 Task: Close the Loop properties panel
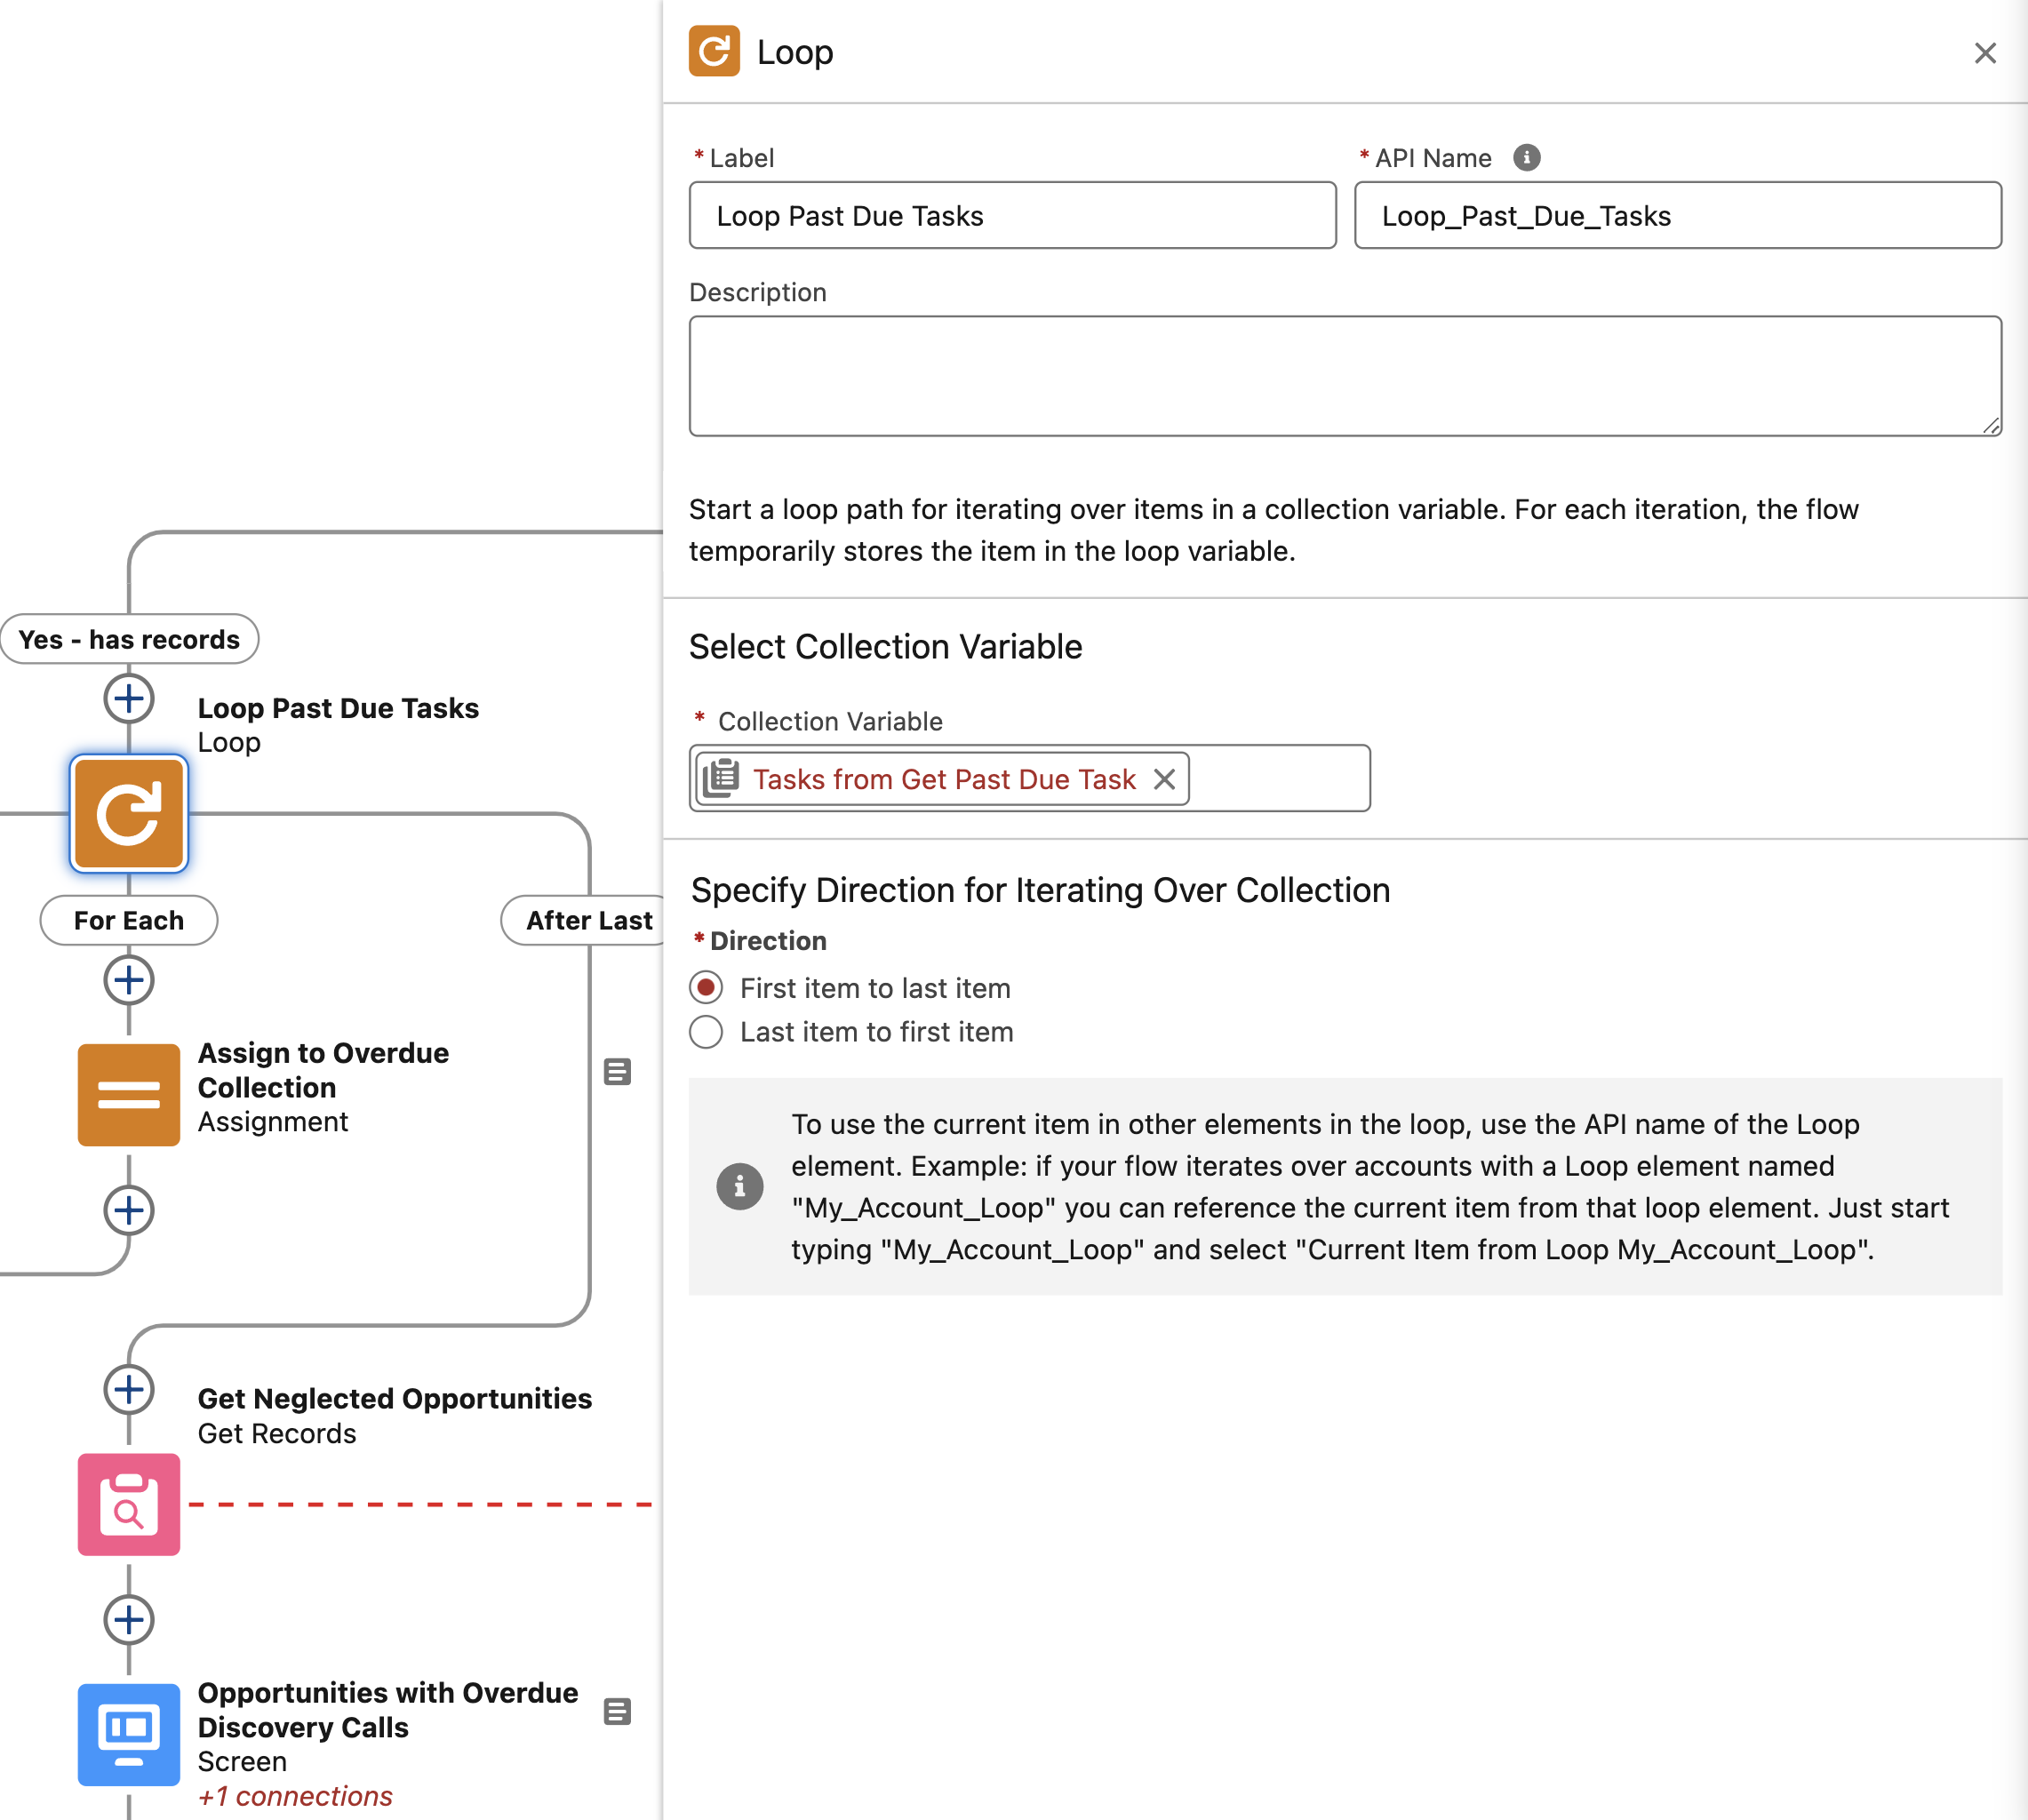pyautogui.click(x=1985, y=53)
